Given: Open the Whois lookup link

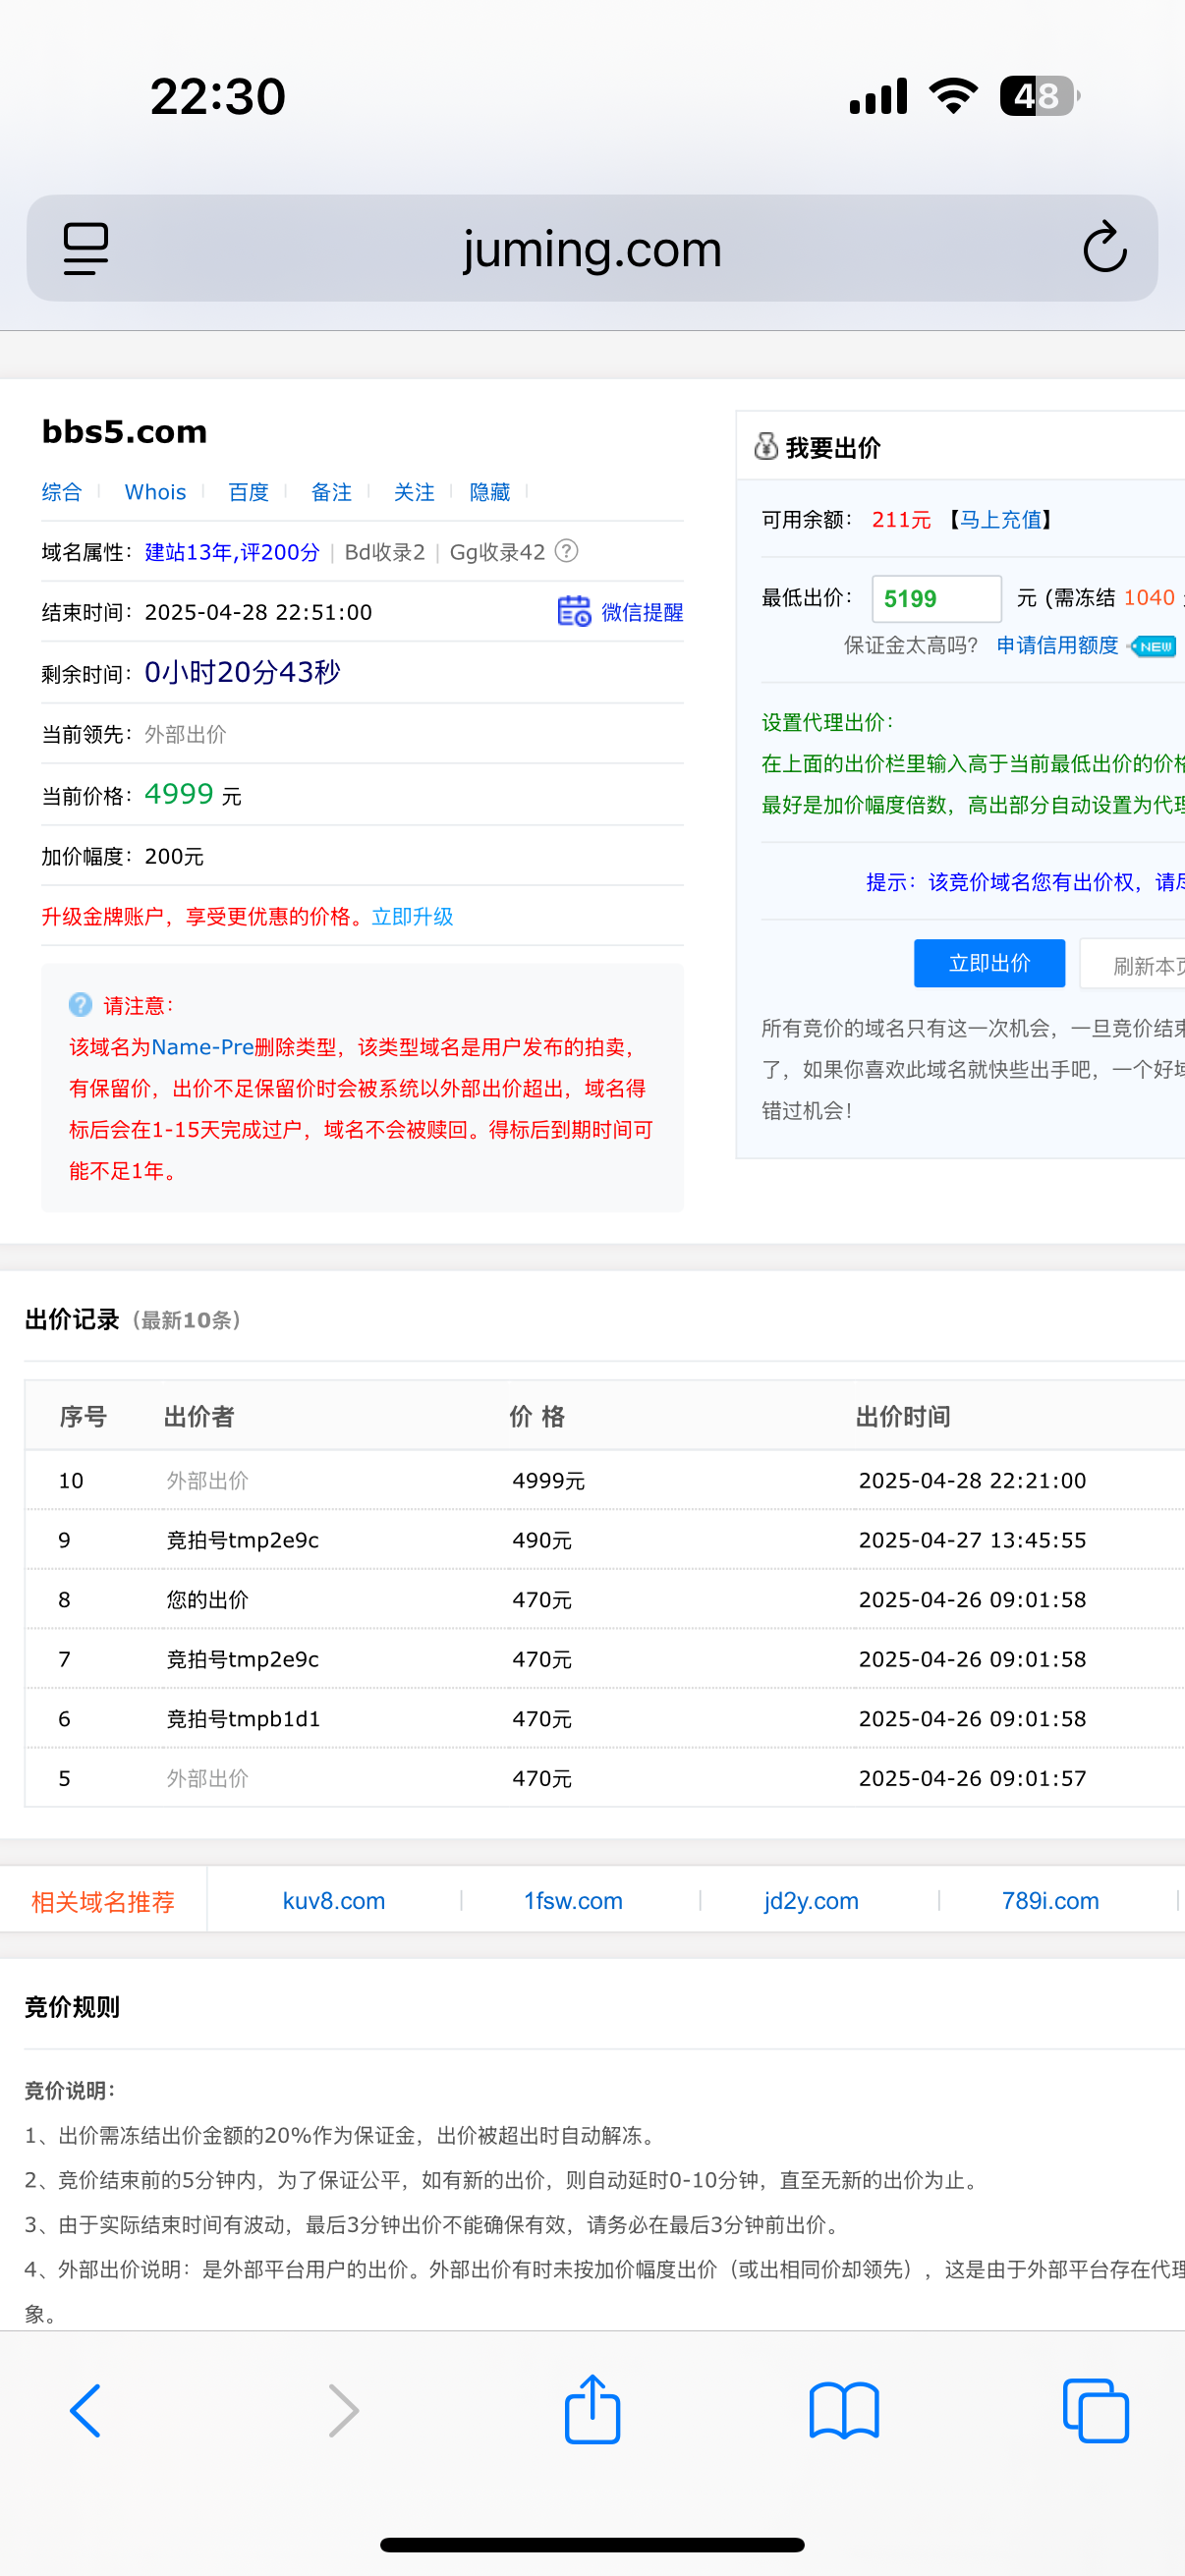Looking at the screenshot, I should point(155,492).
